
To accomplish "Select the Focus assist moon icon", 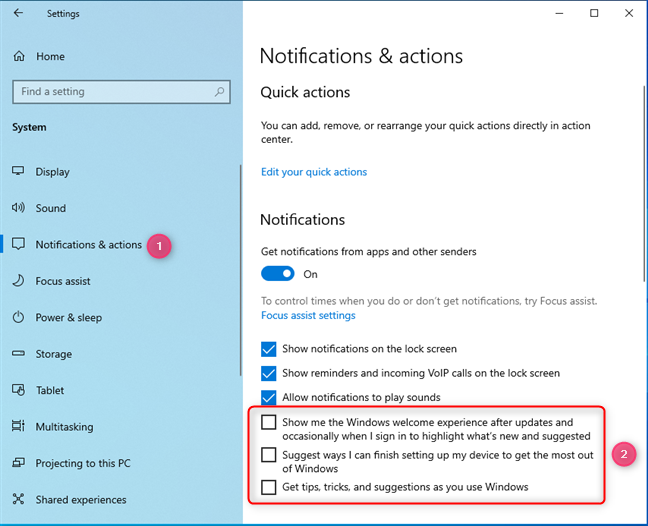I will point(18,281).
